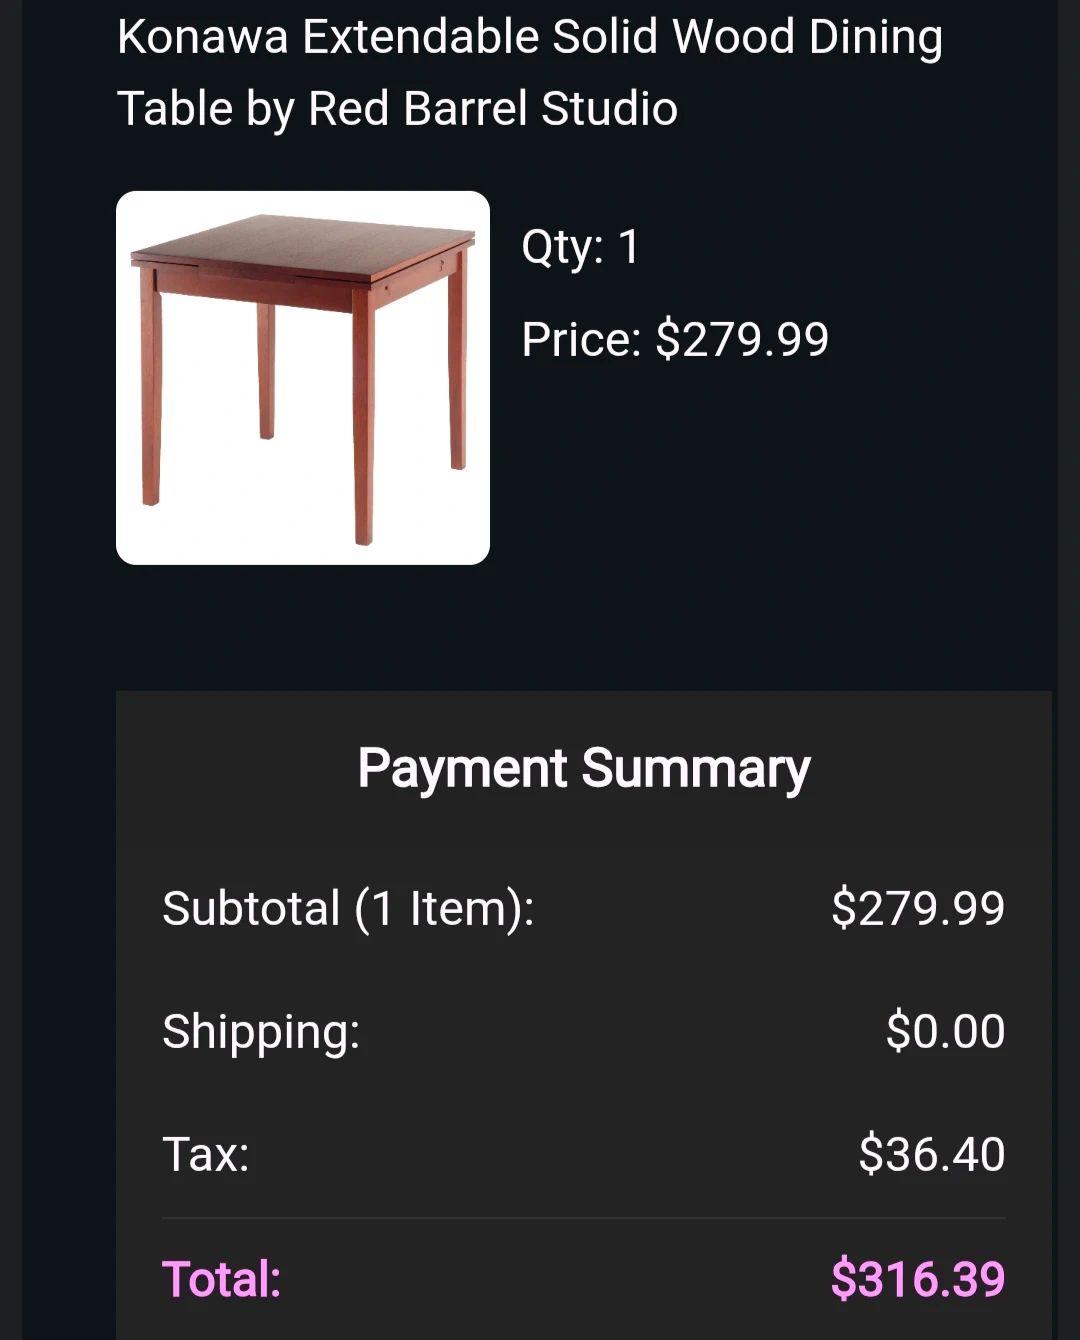Tap the $0.00 shipping amount

click(x=945, y=1032)
